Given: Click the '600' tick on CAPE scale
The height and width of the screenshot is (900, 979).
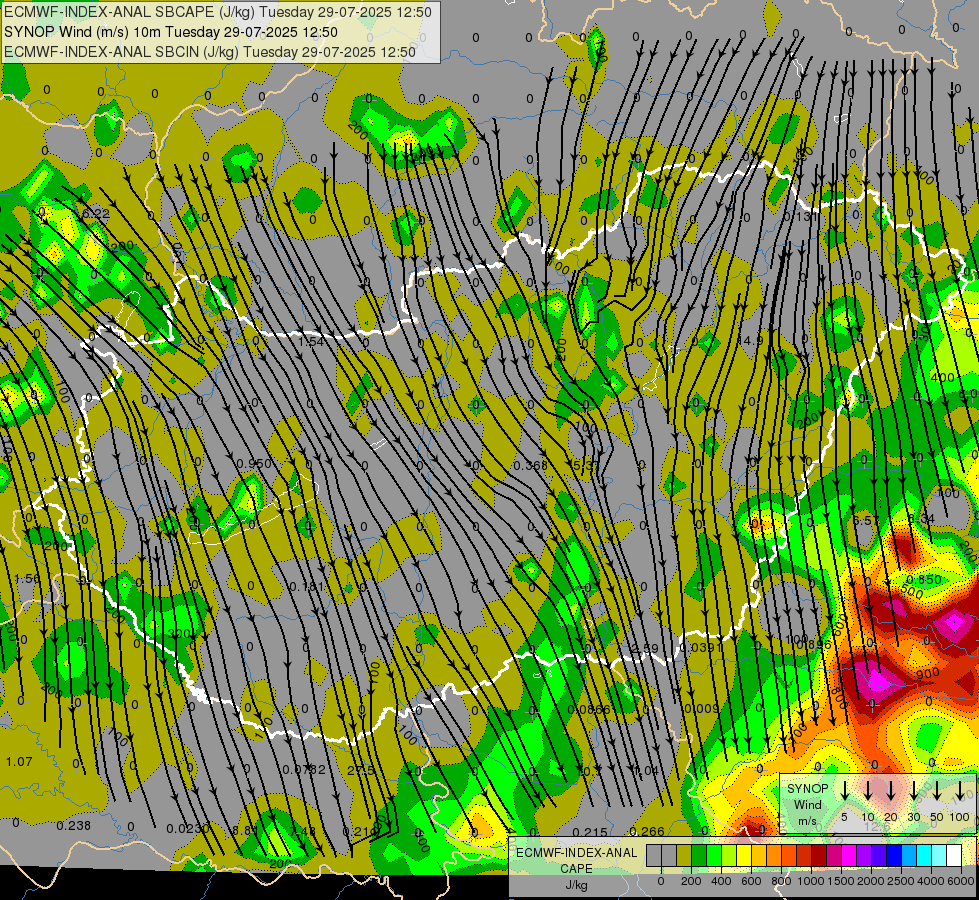Looking at the screenshot, I should (x=751, y=881).
